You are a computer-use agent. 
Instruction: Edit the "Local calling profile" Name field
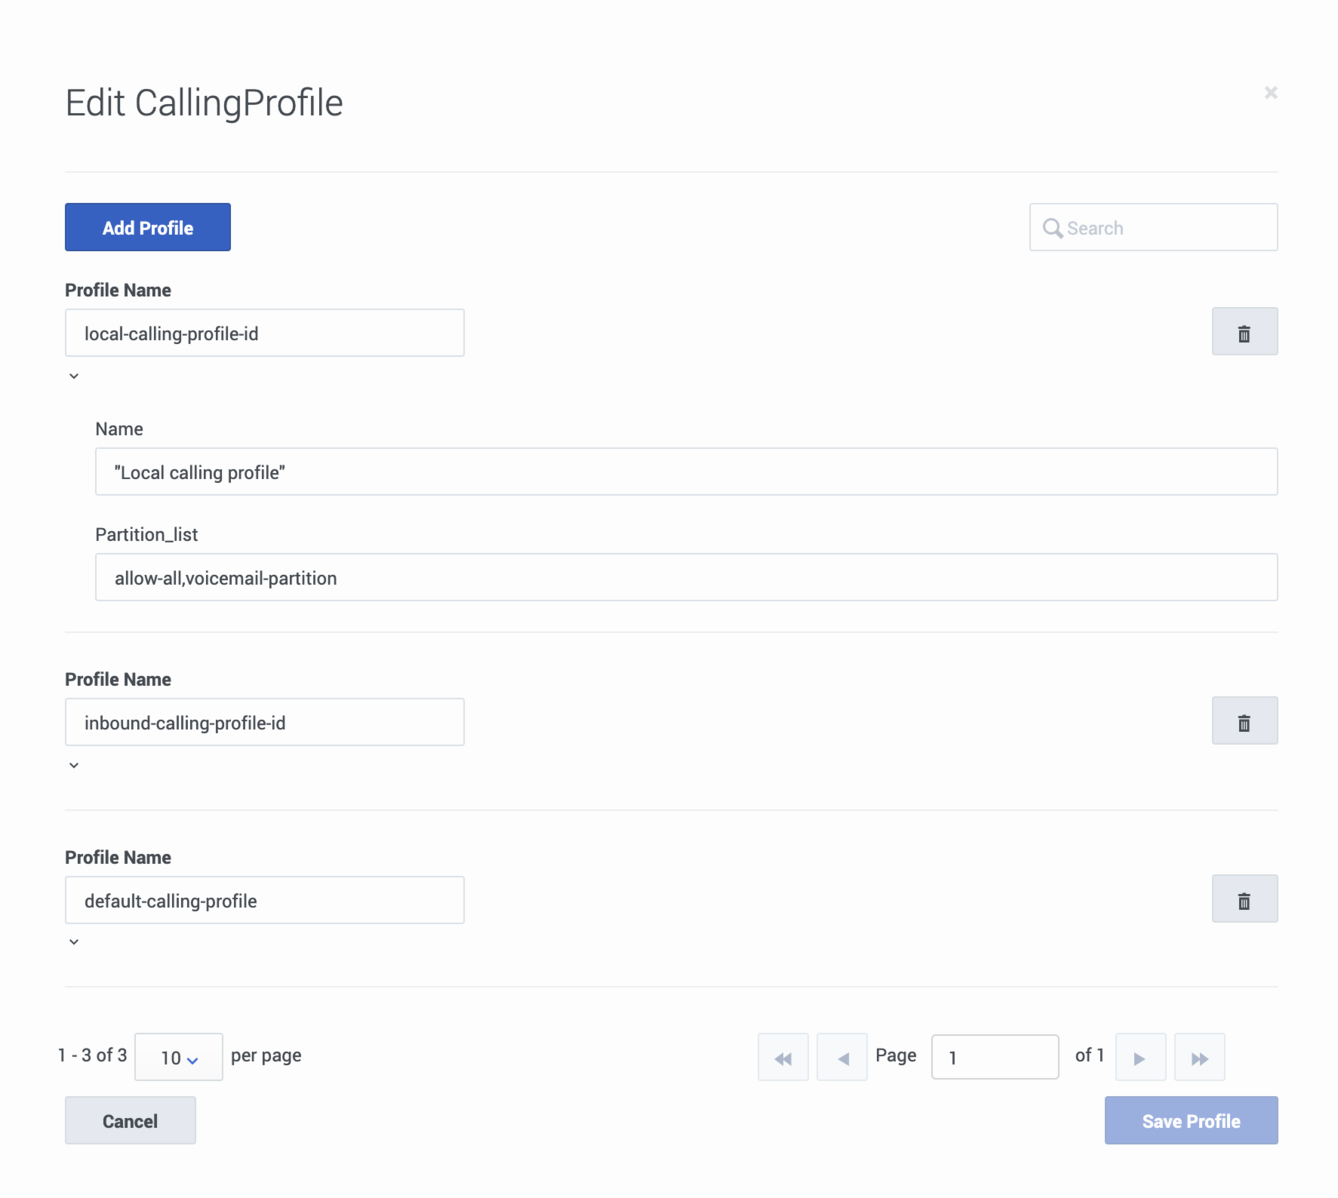pos(686,472)
